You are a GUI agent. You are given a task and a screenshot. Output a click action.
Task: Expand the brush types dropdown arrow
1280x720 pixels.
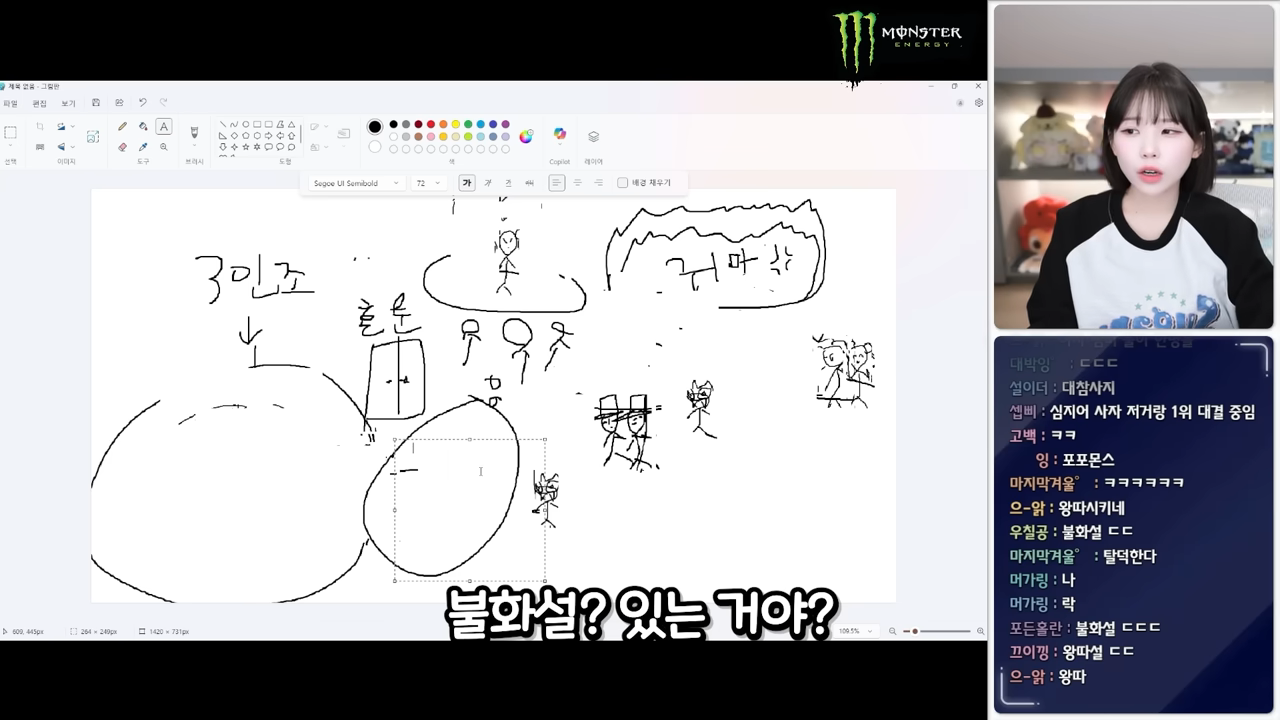(194, 145)
